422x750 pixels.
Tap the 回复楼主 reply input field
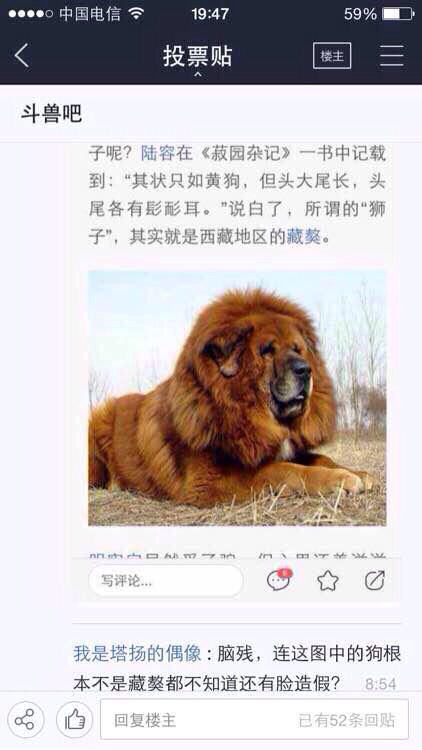(x=255, y=719)
